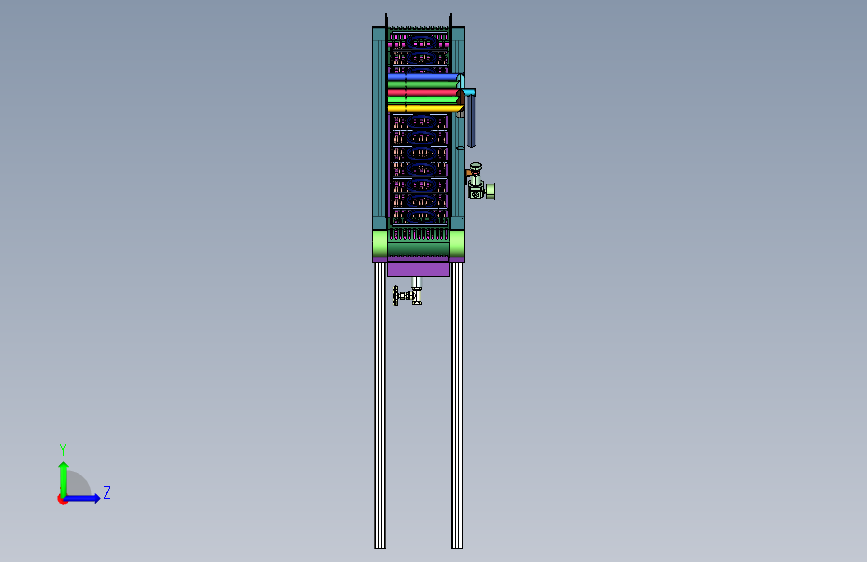Select the light green base housing on the left
Viewport: 867px width, 562px height.
380,244
